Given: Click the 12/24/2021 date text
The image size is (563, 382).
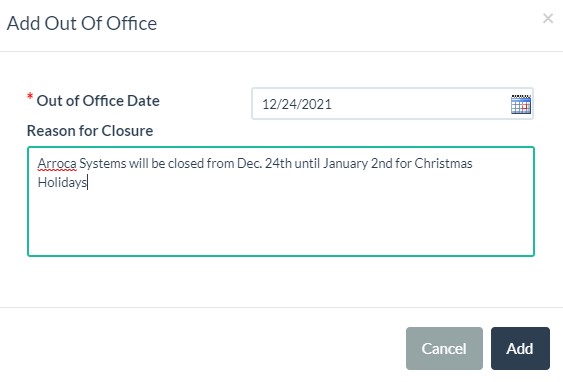Looking at the screenshot, I should (x=297, y=104).
